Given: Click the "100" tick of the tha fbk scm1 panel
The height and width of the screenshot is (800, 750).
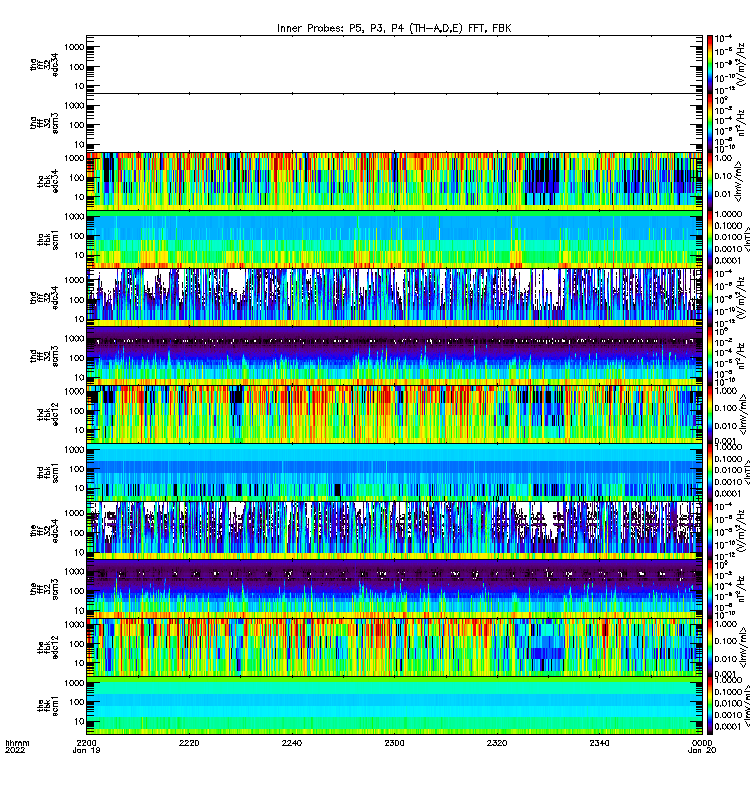Looking at the screenshot, I should coord(77,236).
